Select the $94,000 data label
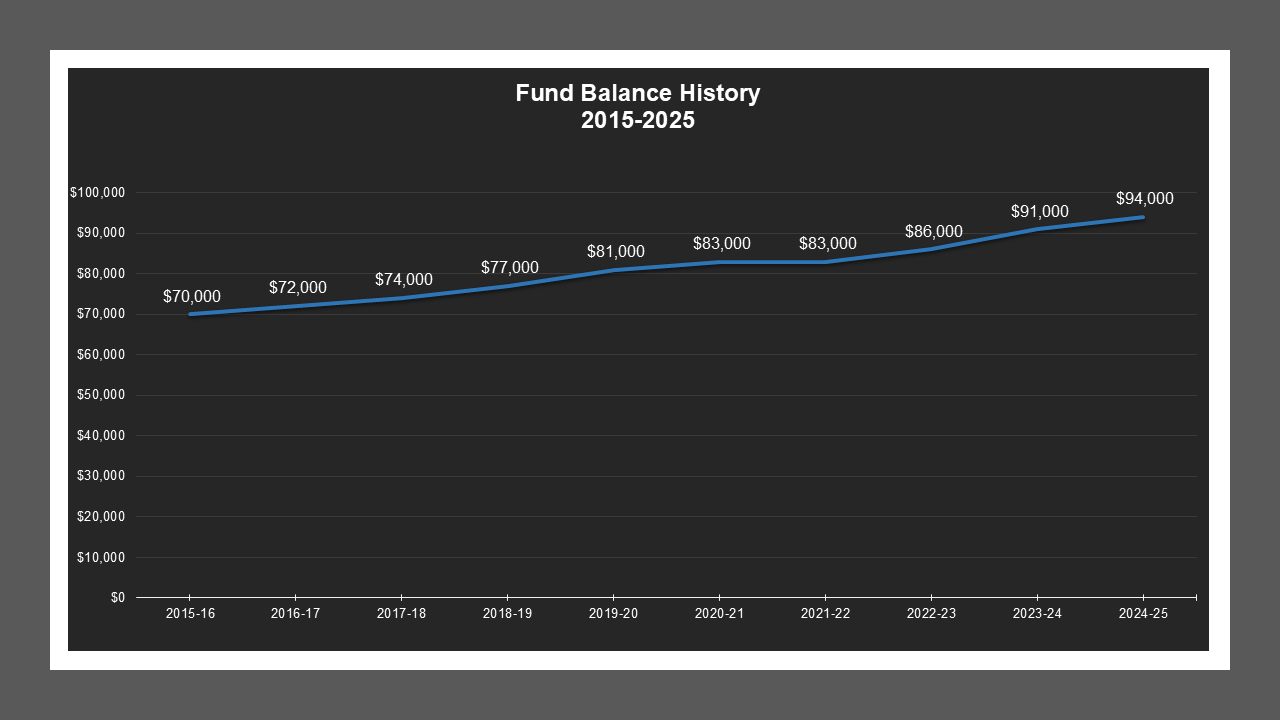The height and width of the screenshot is (720, 1280). click(1145, 199)
